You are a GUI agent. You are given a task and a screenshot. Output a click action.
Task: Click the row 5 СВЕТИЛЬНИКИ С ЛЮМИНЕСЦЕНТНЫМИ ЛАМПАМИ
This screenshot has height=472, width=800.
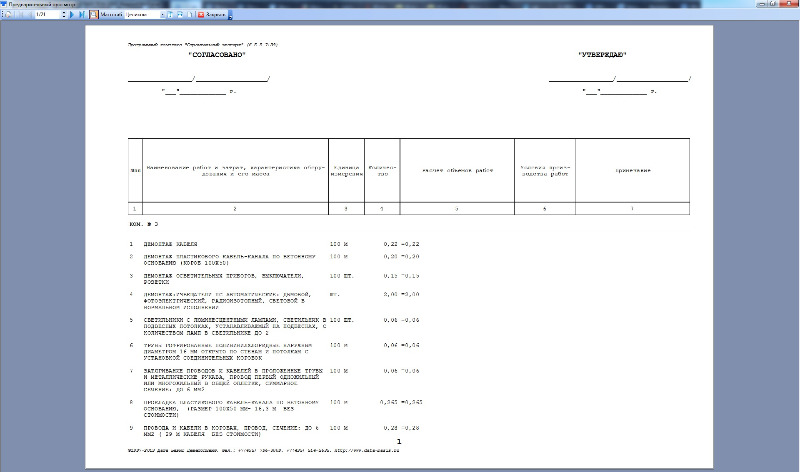235,327
